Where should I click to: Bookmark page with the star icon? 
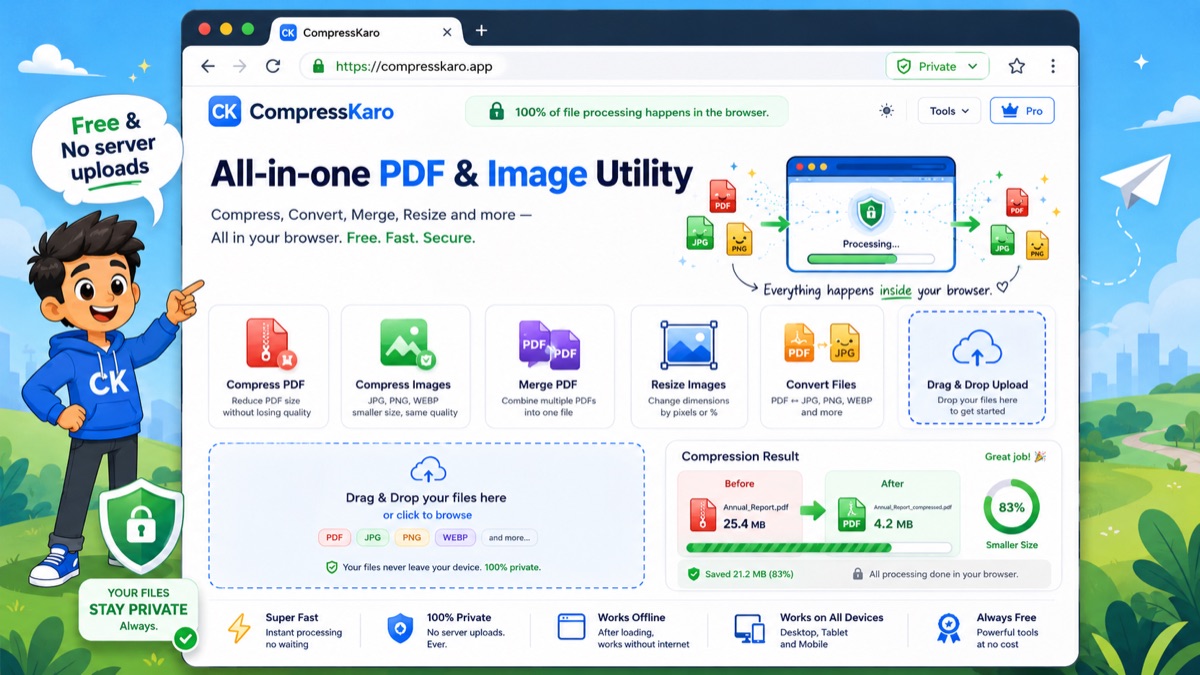[1017, 66]
